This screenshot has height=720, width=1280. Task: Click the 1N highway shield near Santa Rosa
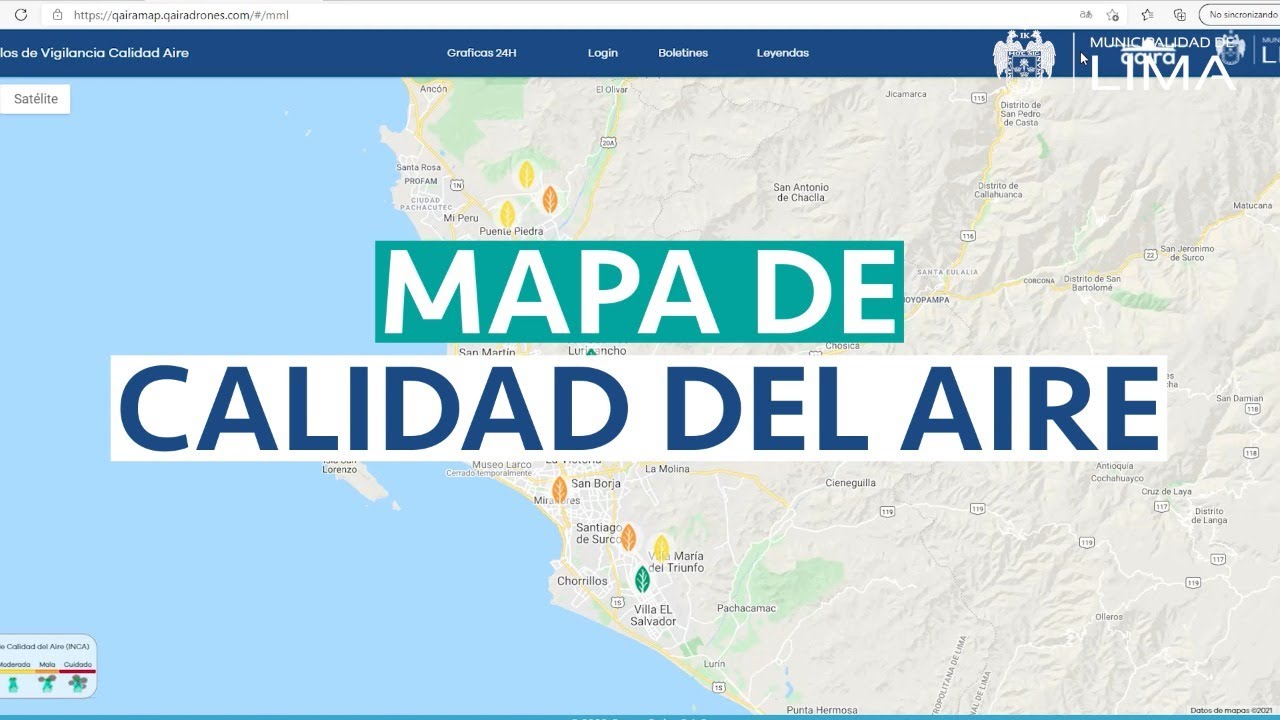coord(457,185)
